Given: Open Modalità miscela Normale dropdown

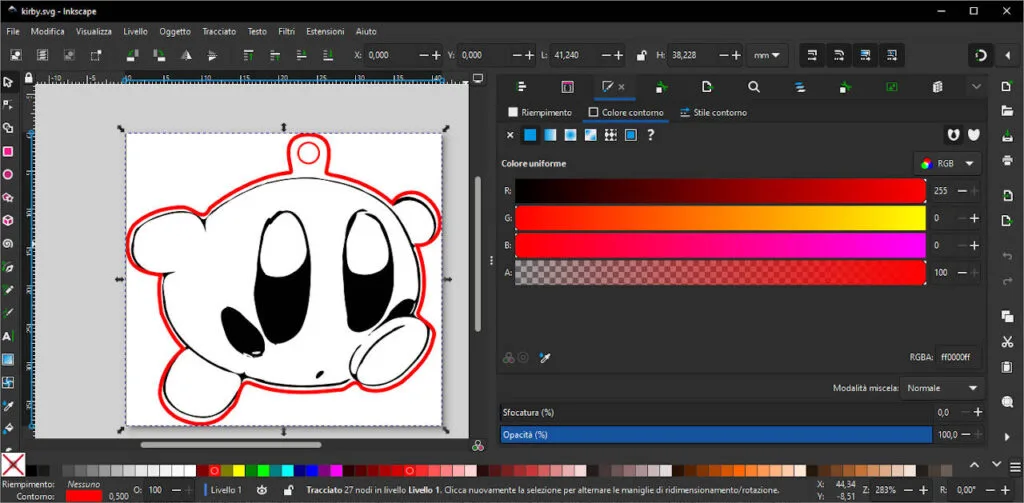Looking at the screenshot, I should click(x=942, y=388).
